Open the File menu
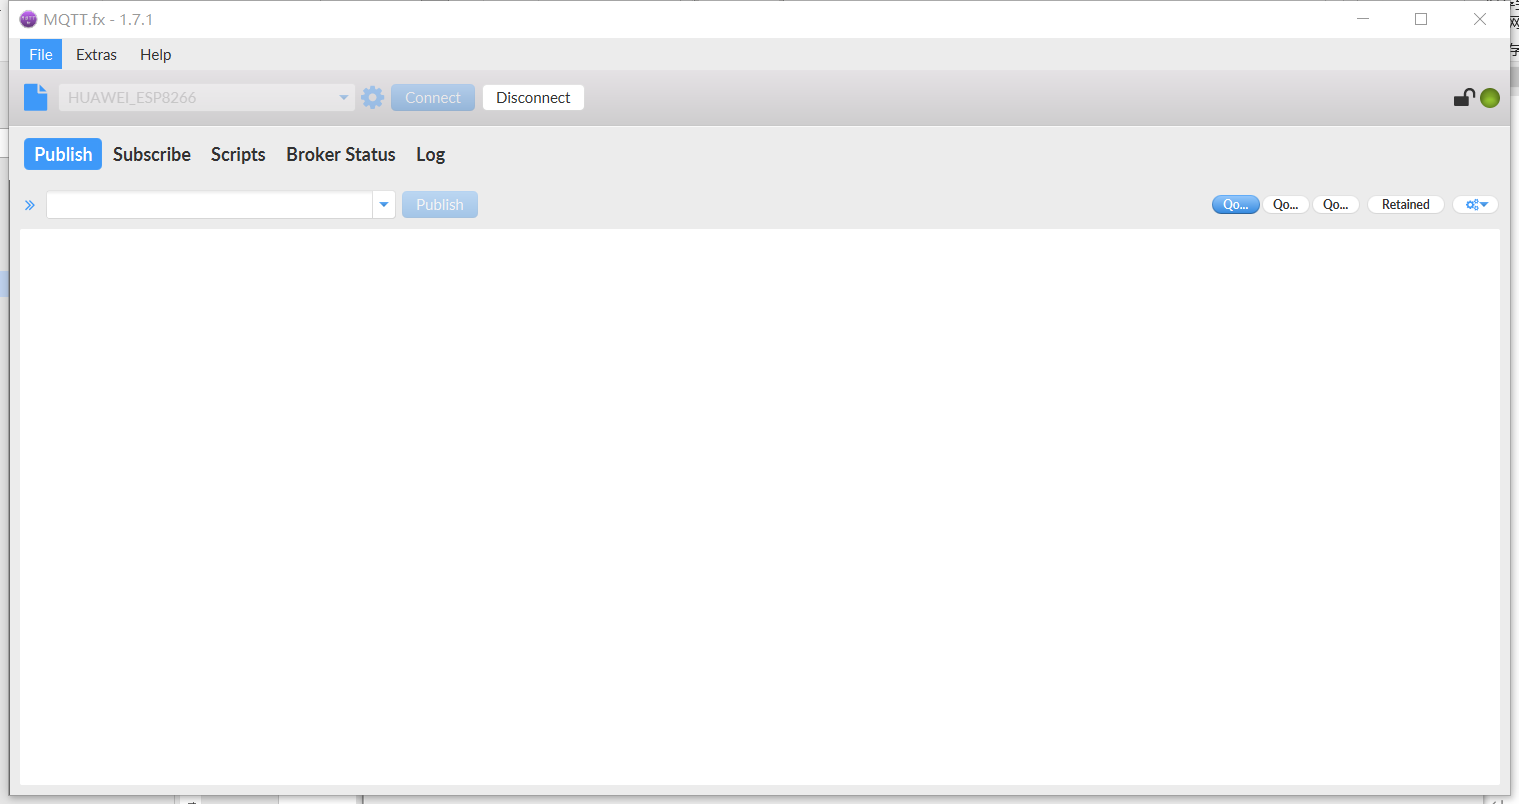The width and height of the screenshot is (1519, 804). click(x=41, y=54)
